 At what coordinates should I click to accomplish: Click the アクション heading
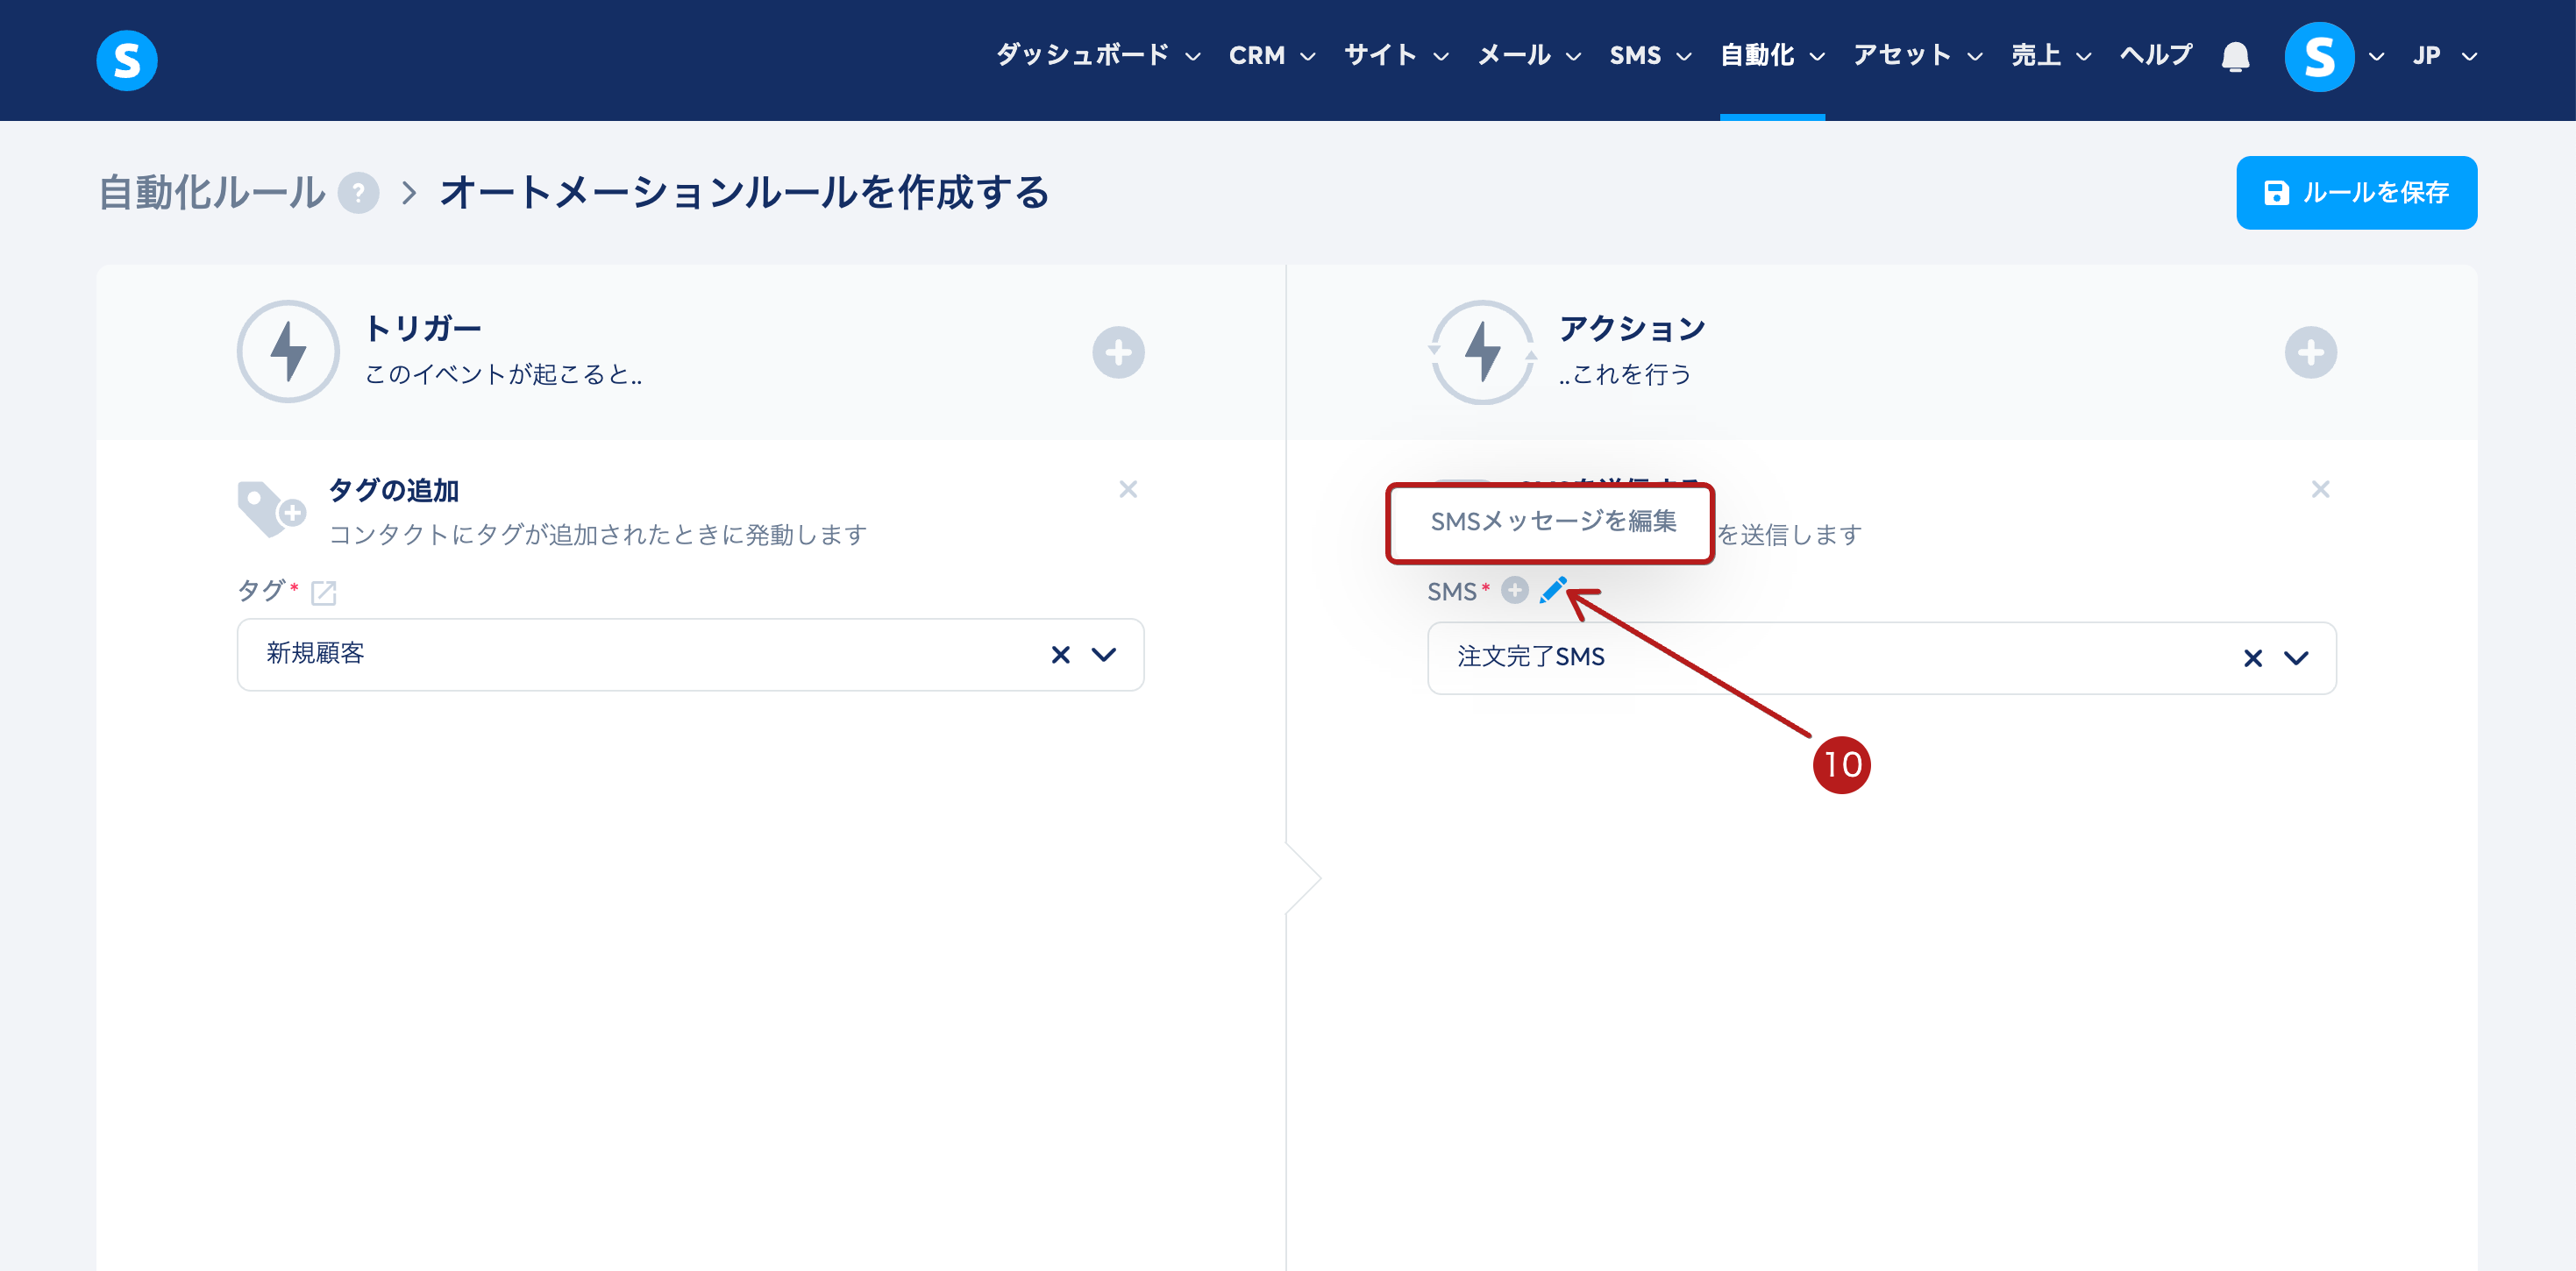point(1632,328)
